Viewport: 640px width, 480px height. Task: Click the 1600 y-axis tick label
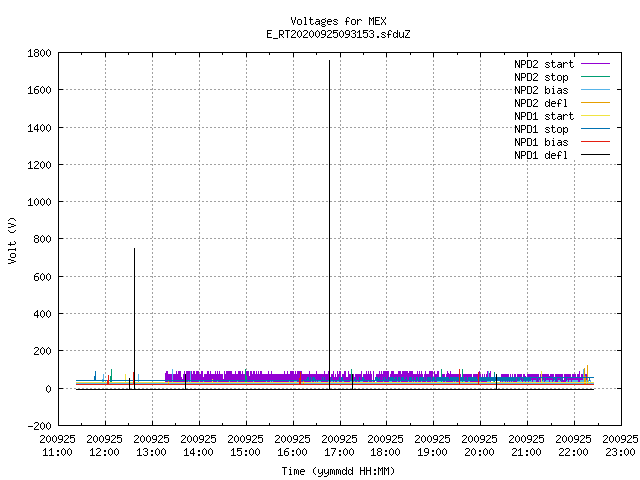[39, 90]
